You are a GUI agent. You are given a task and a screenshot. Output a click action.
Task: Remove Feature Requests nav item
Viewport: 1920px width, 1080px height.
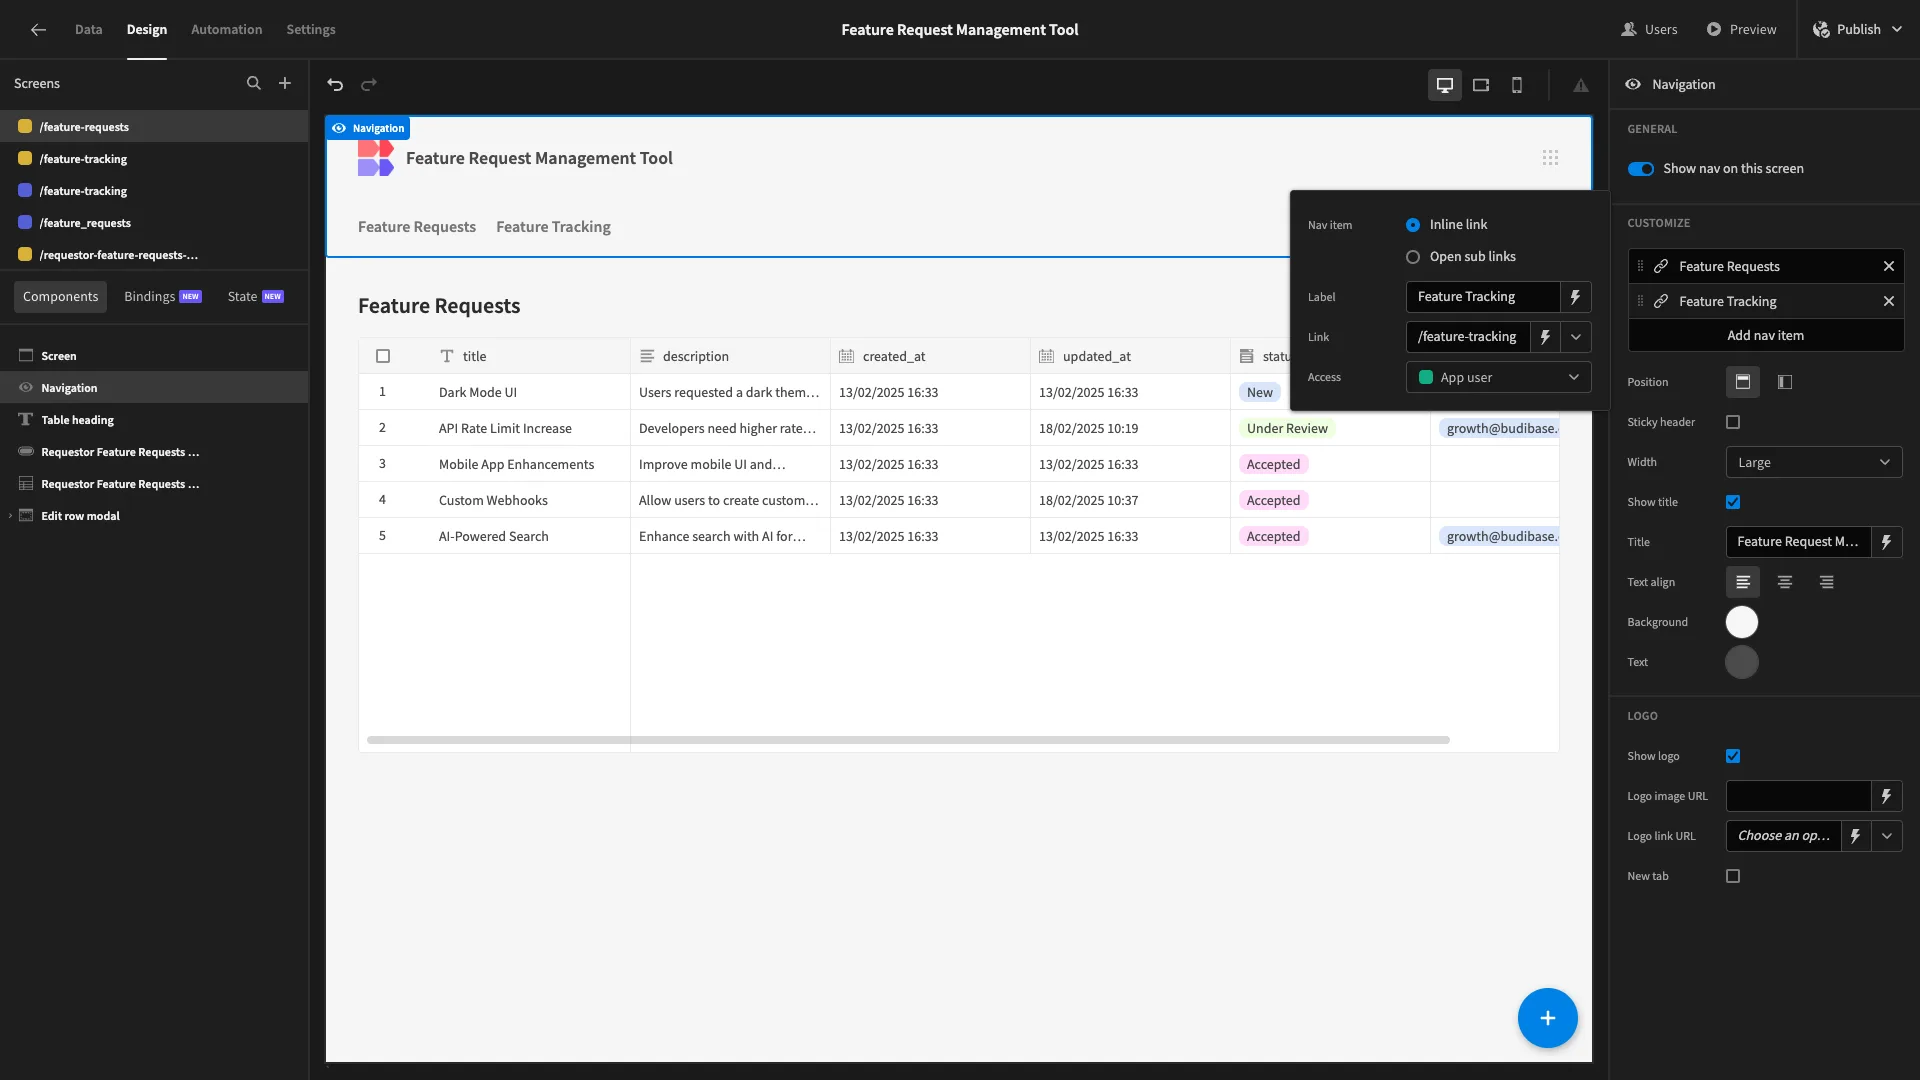[1889, 266]
